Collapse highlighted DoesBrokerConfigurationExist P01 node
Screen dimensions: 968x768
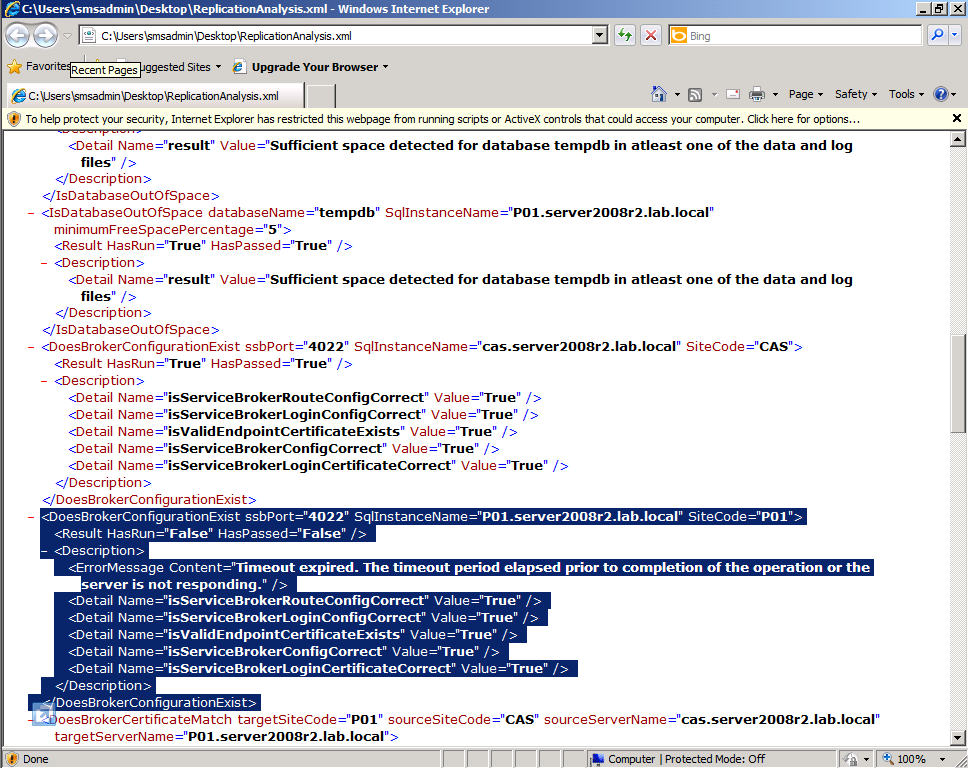[x=31, y=517]
